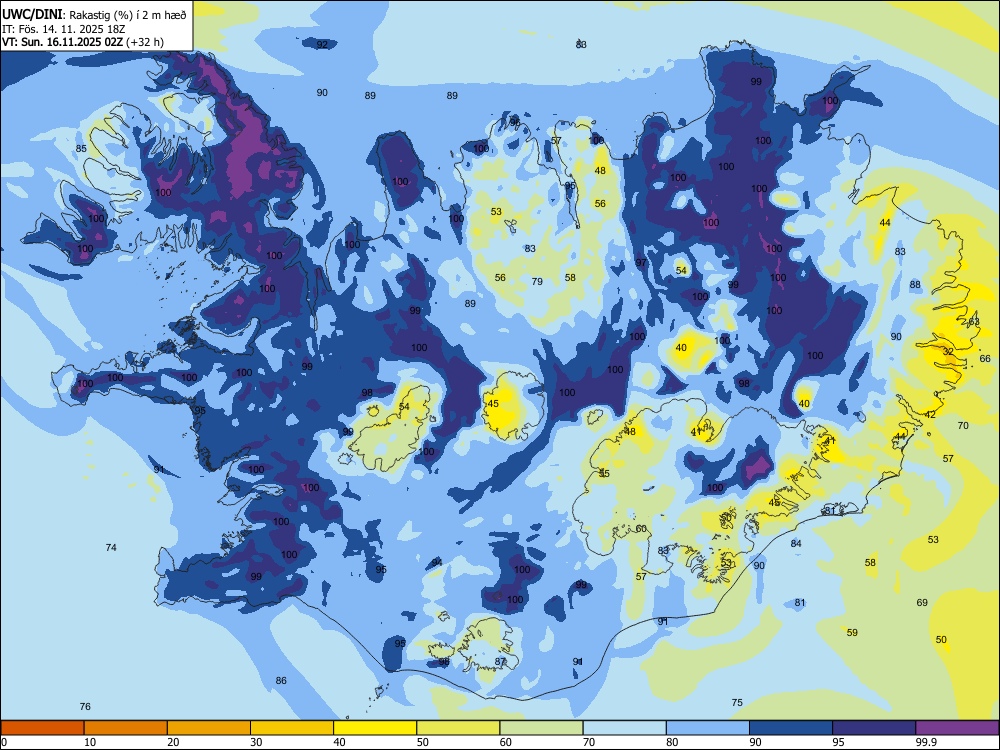Click the value 75 near the bottom right
The height and width of the screenshot is (750, 1000).
[737, 702]
